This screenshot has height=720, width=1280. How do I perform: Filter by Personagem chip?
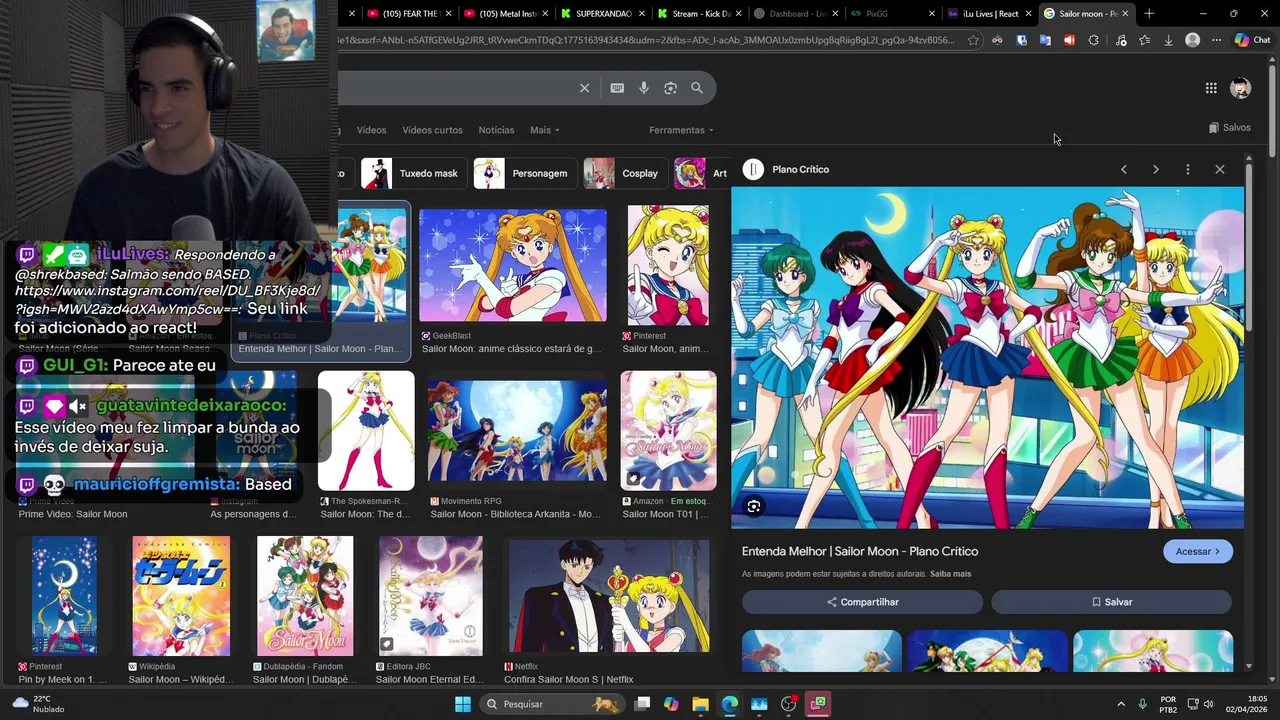(525, 173)
